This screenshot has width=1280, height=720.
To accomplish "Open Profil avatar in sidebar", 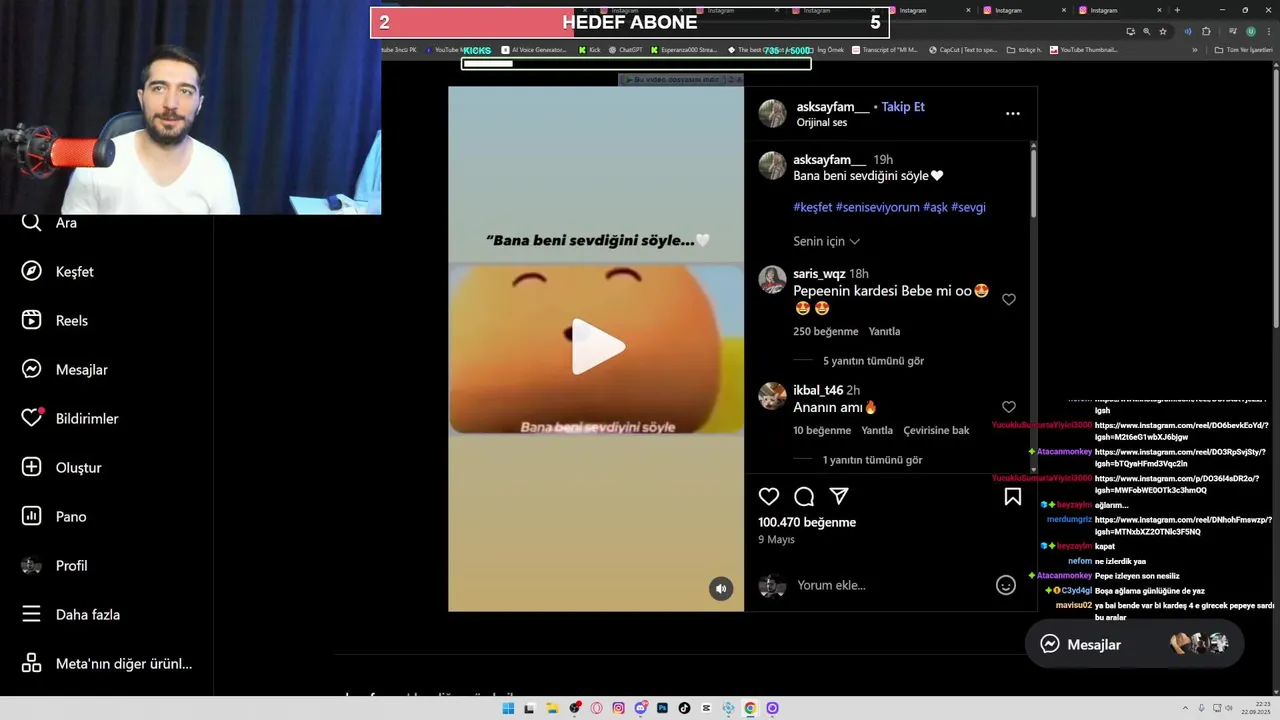I will (32, 565).
